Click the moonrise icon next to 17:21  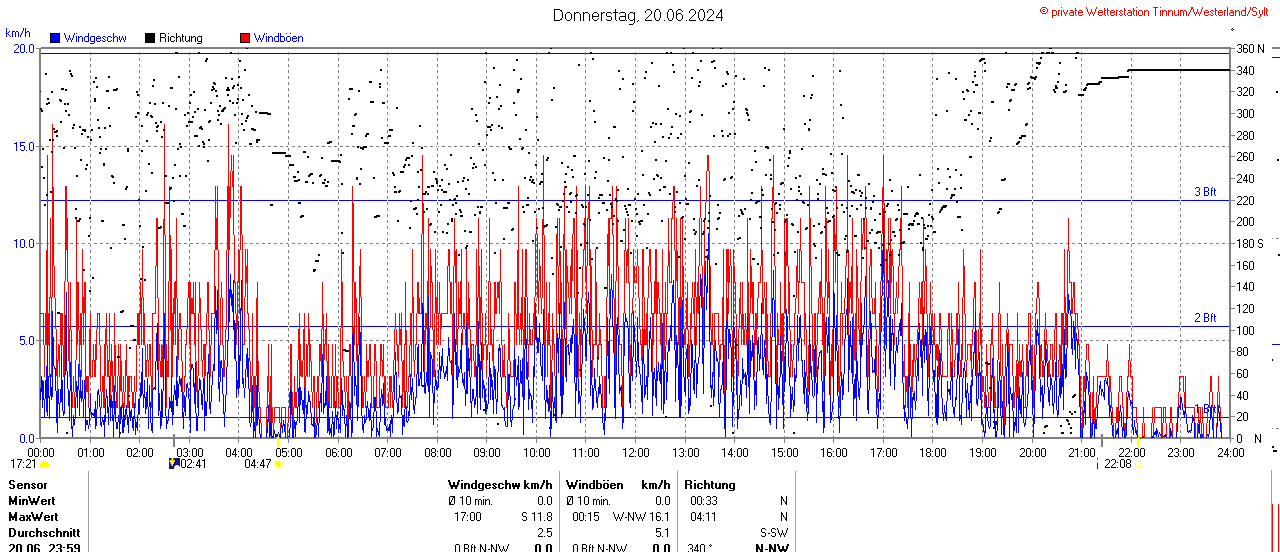44,464
